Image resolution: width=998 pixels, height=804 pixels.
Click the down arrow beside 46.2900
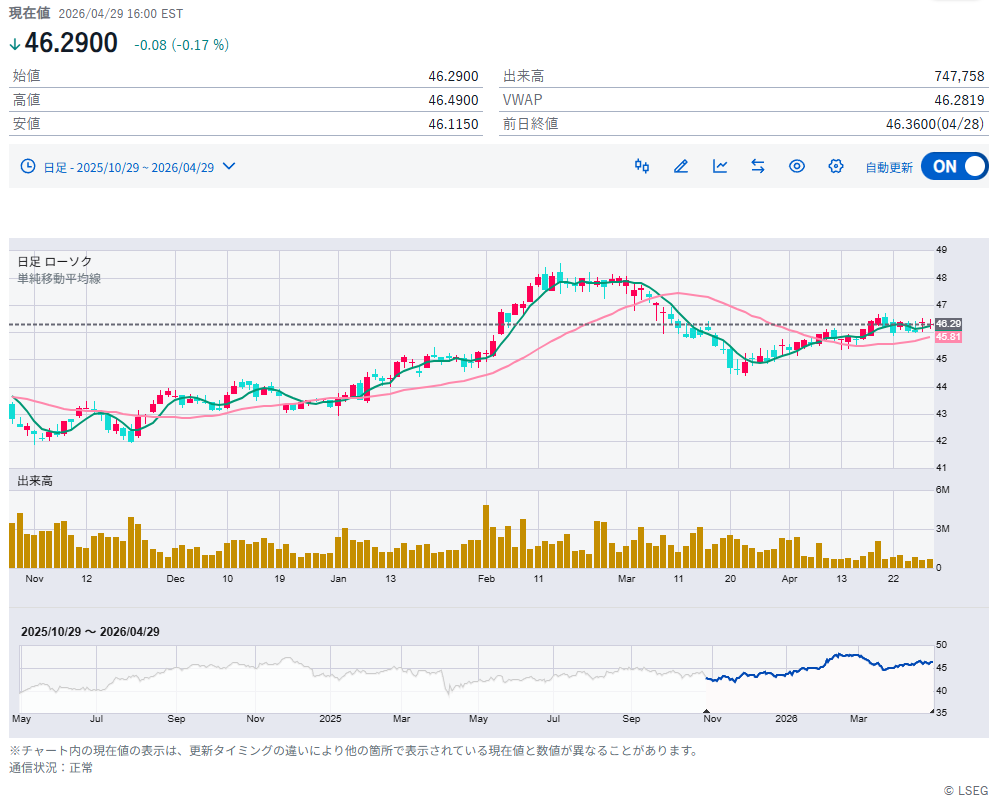point(15,44)
